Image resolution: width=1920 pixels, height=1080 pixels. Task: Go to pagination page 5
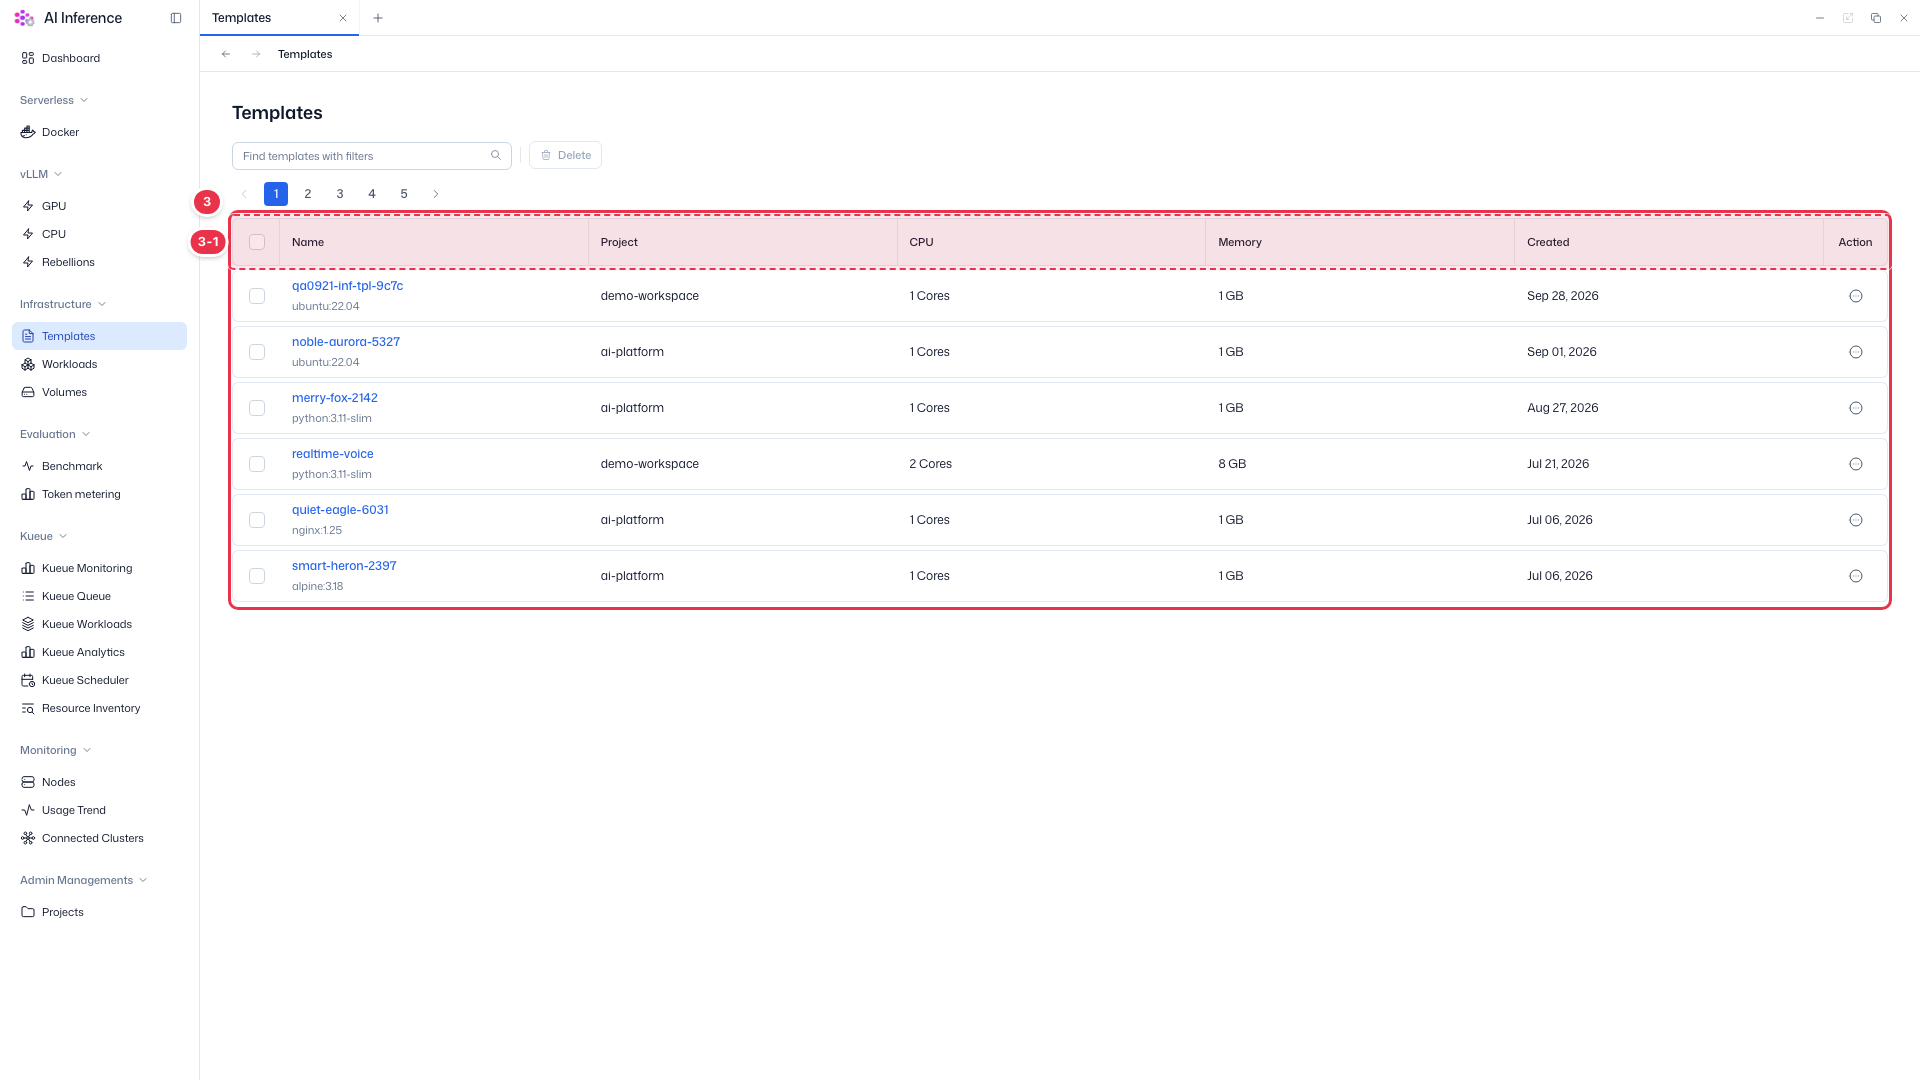404,194
